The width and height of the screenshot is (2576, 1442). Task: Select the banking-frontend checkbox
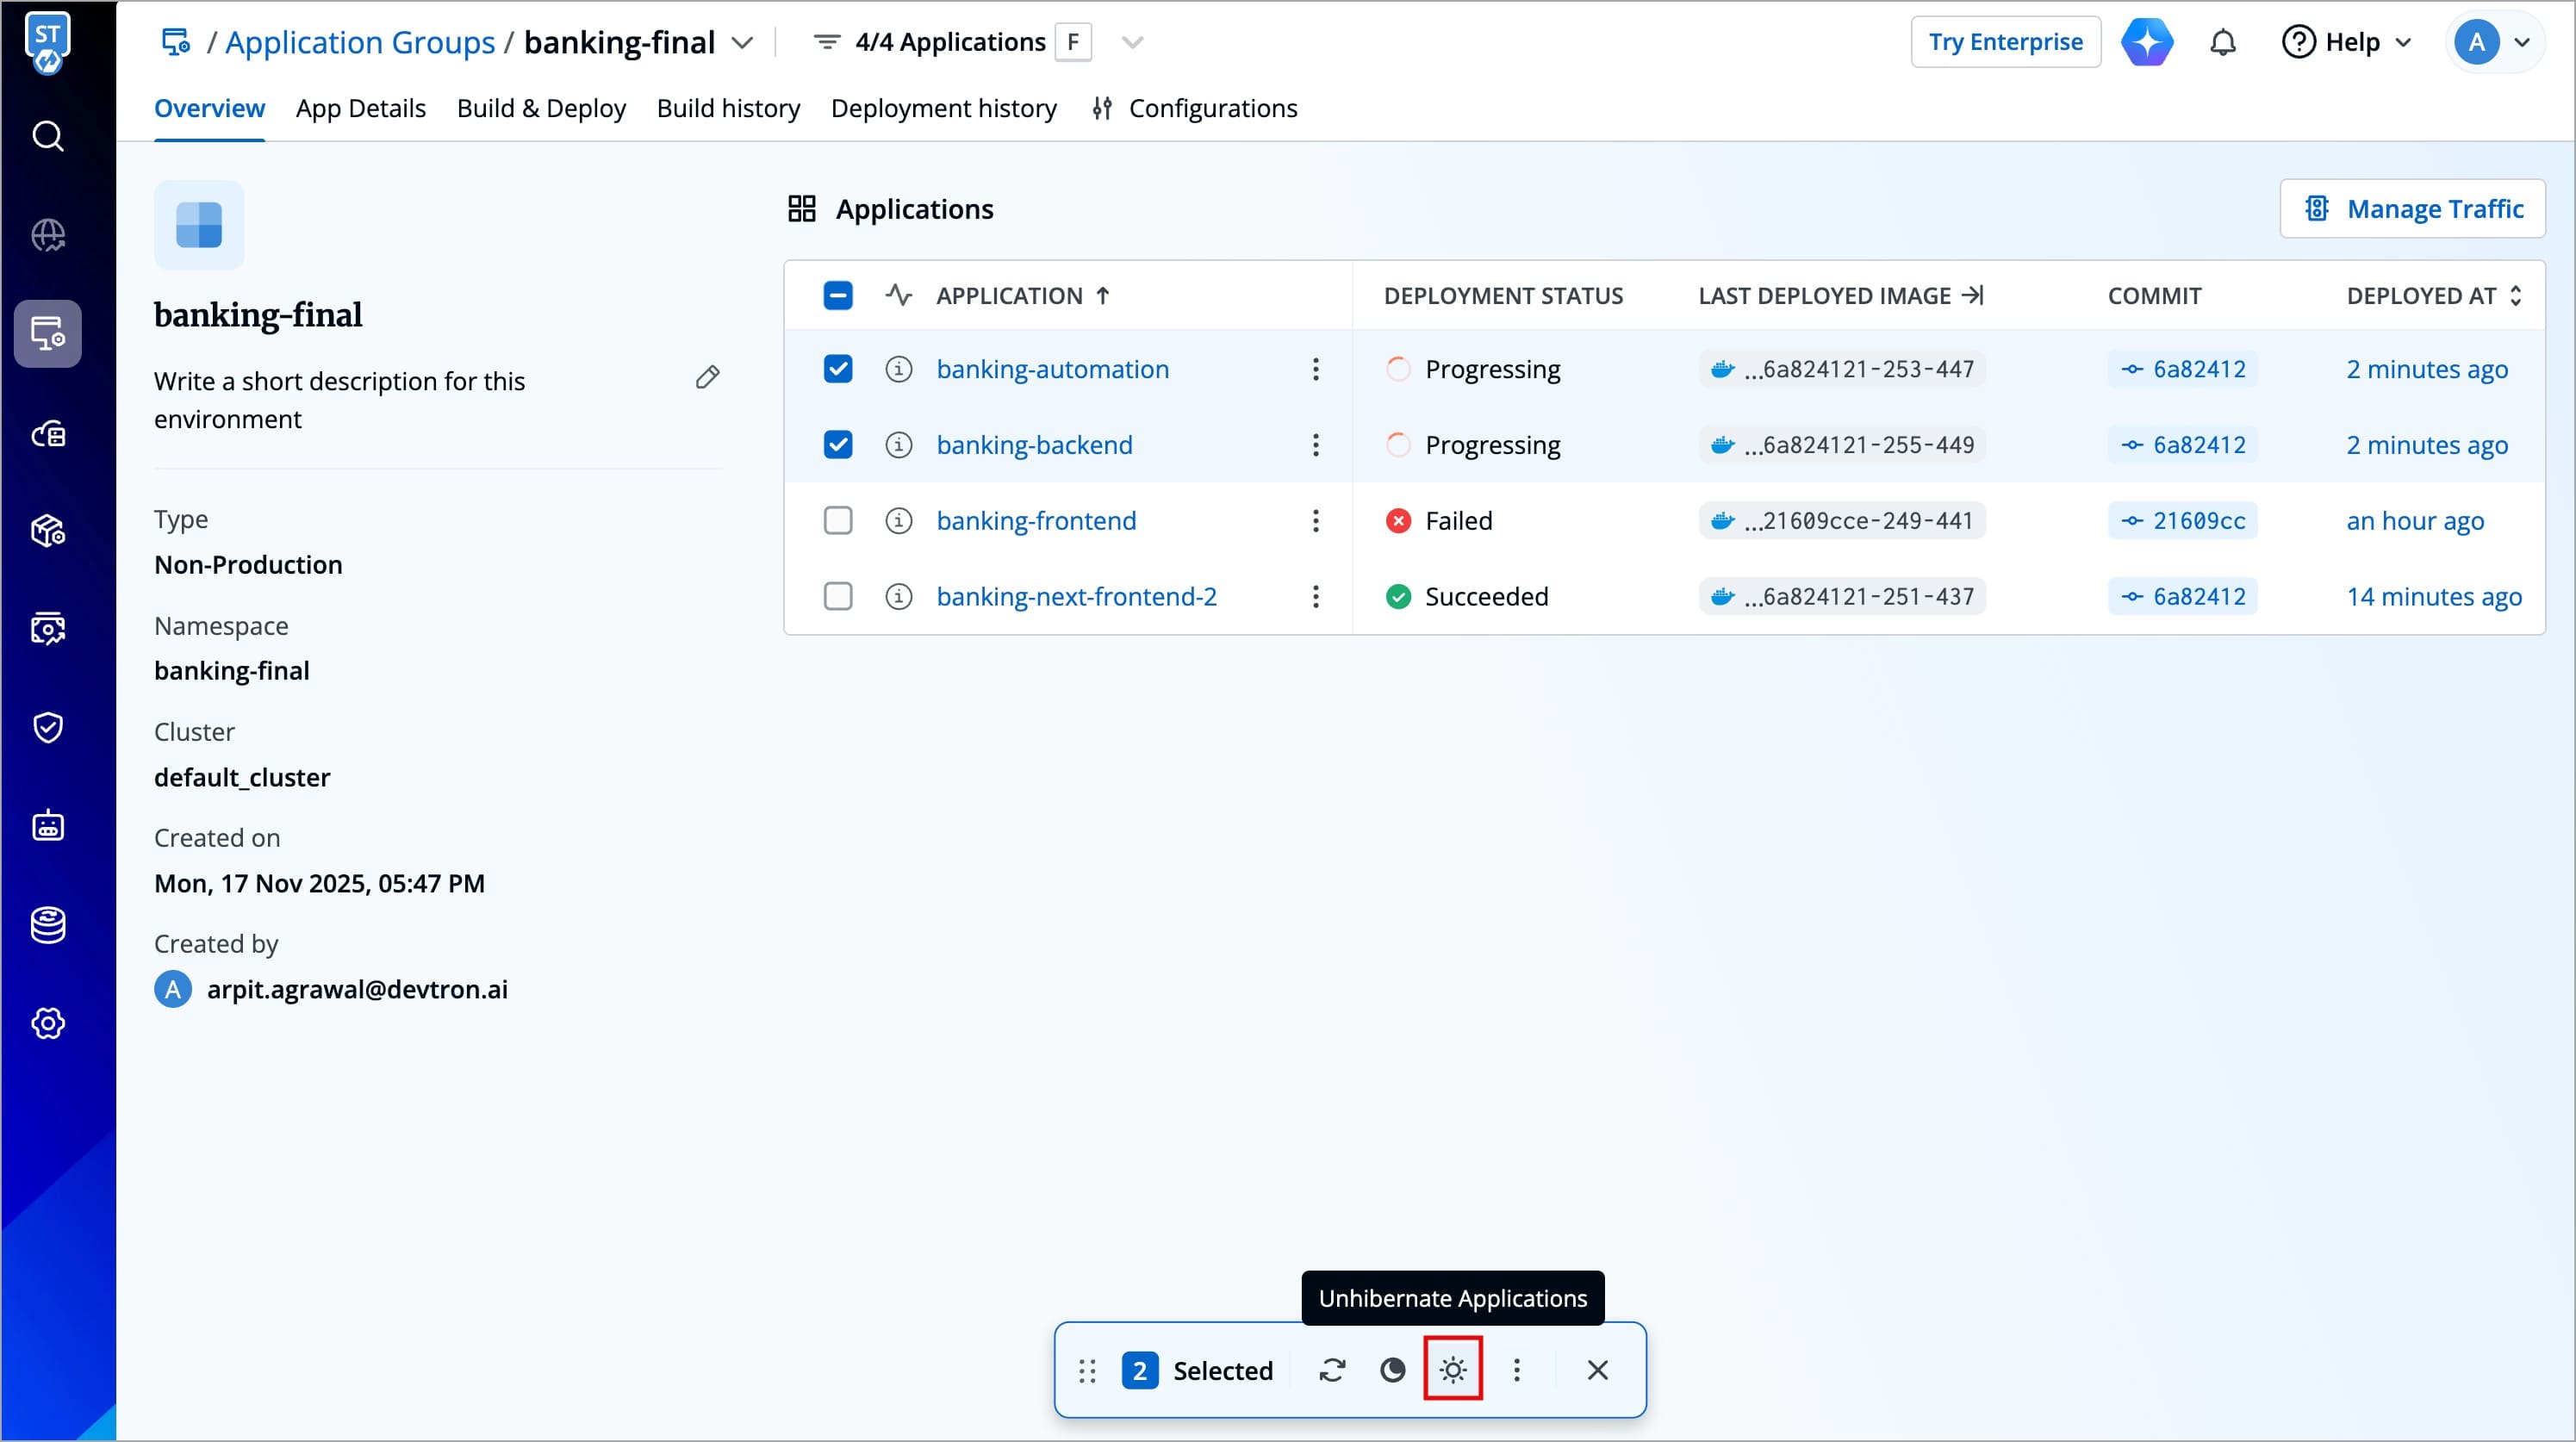(837, 520)
